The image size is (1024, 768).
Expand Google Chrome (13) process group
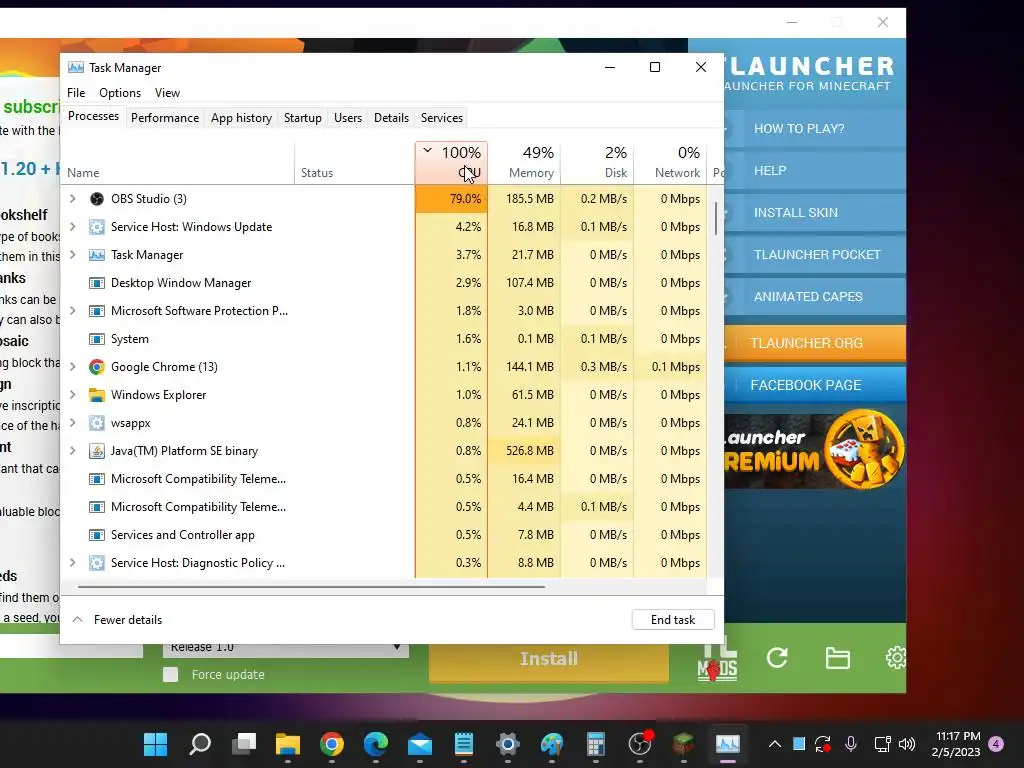pos(72,367)
